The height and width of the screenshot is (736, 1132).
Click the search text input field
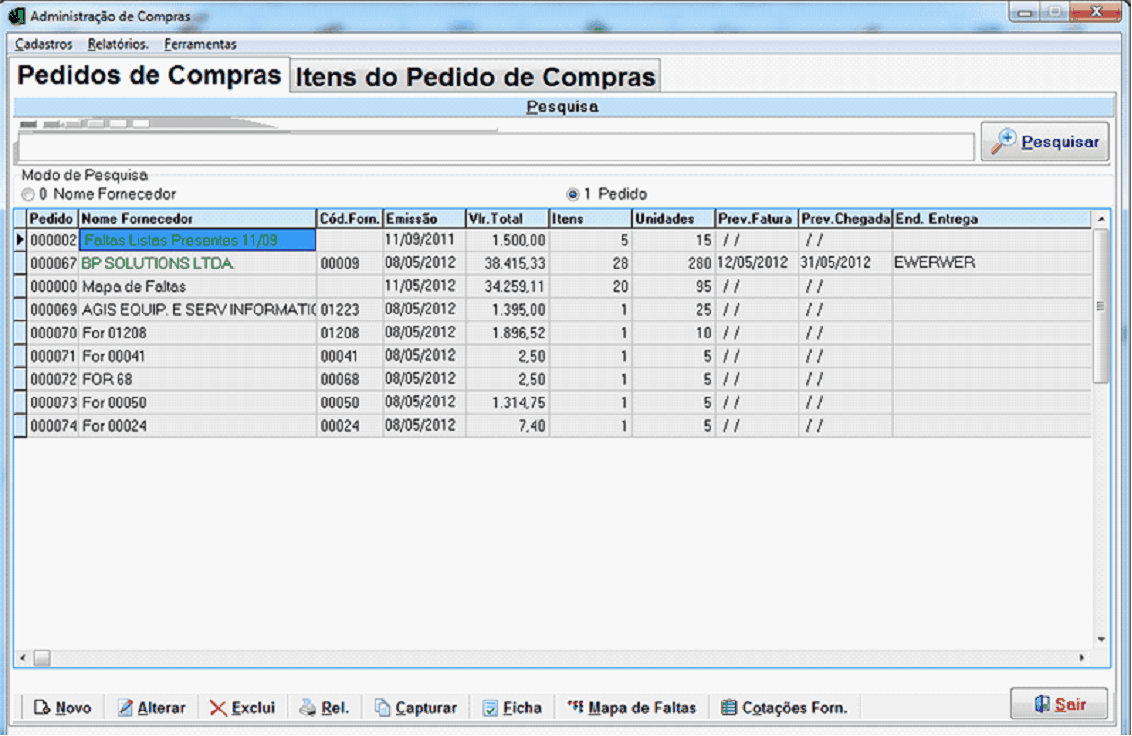coord(495,147)
